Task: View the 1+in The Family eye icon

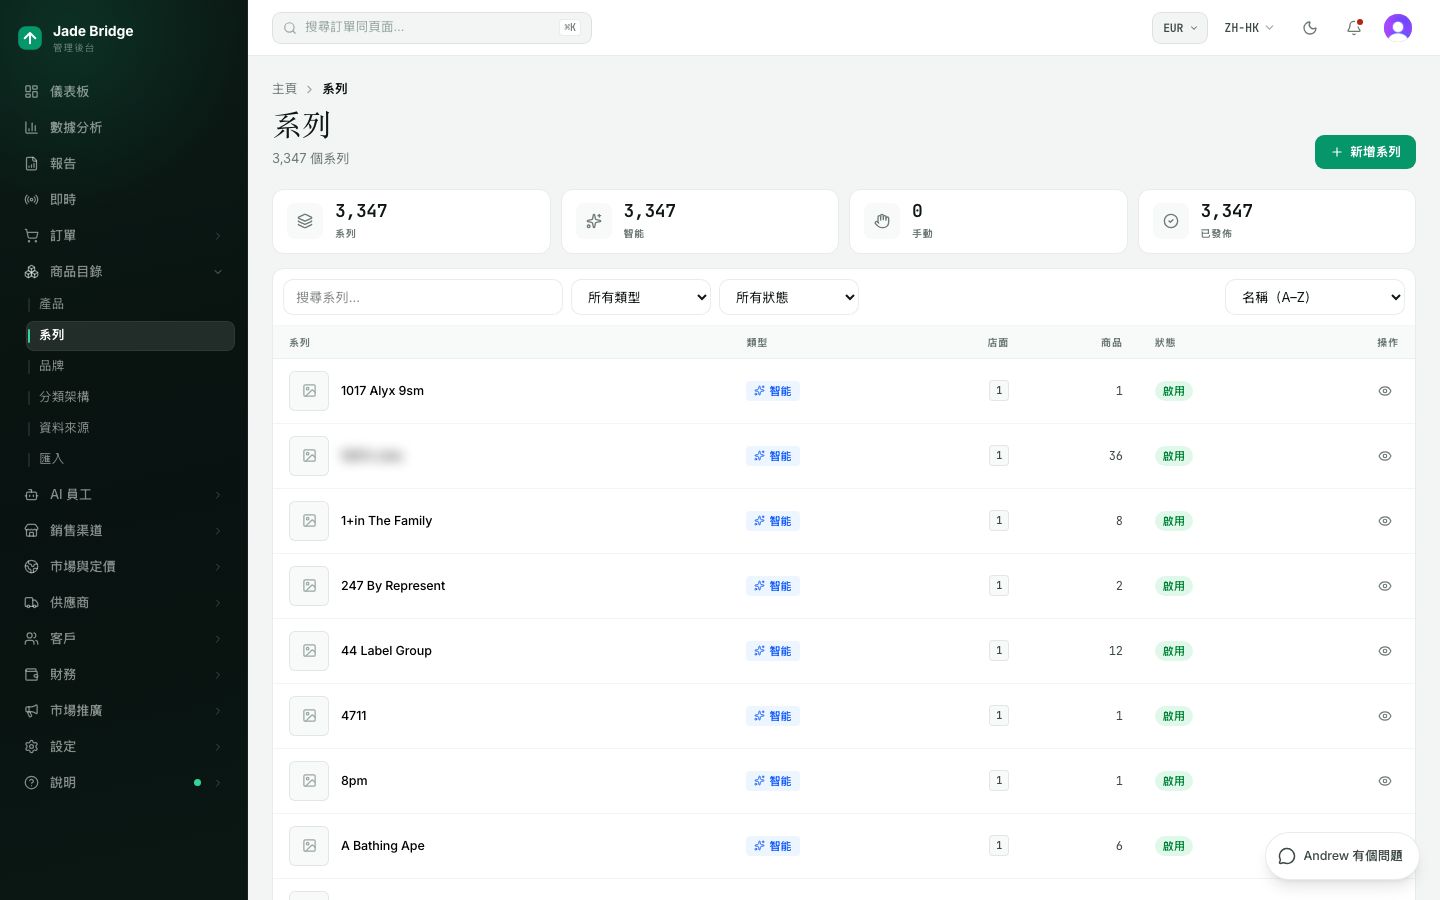Action: [1385, 521]
